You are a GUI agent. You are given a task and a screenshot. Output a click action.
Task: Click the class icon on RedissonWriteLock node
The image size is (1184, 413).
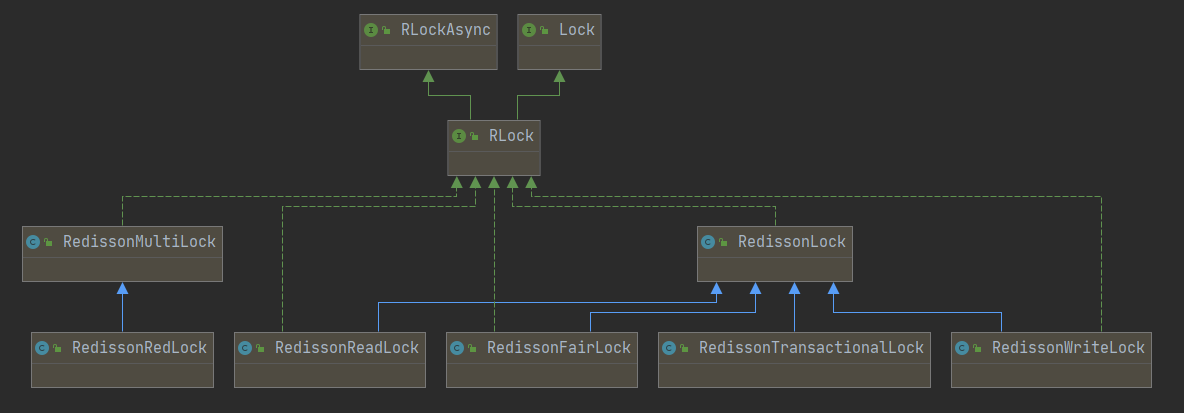coord(962,347)
